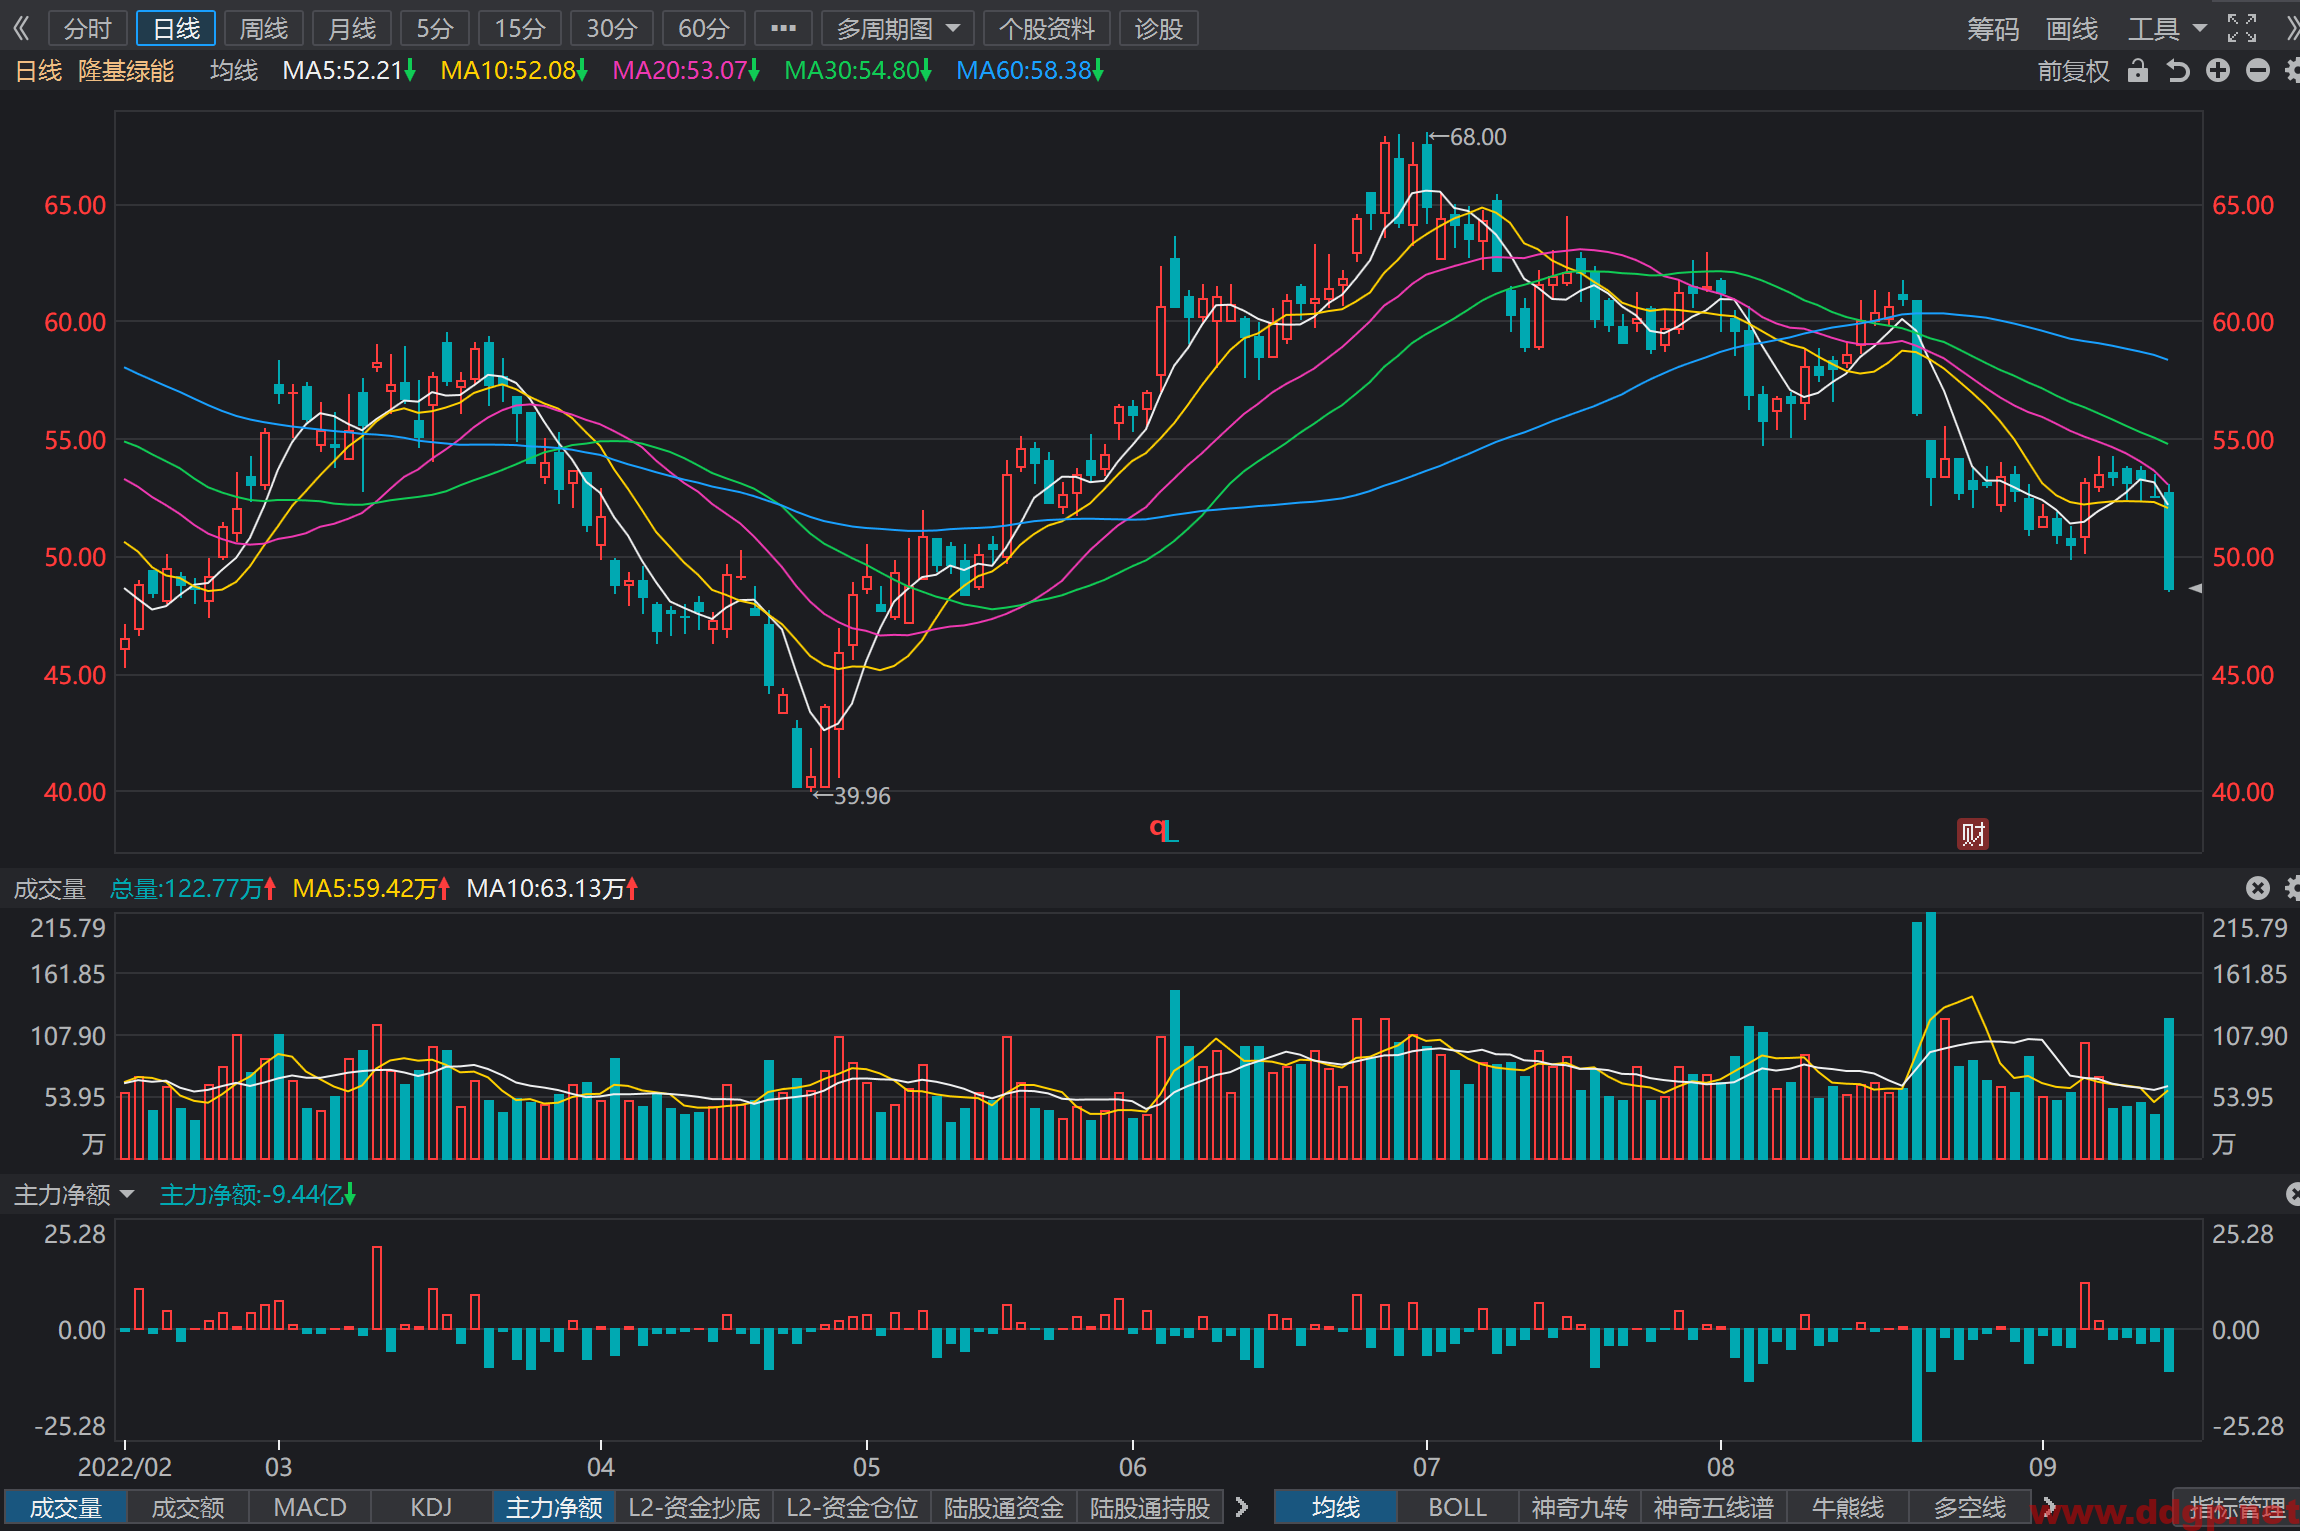Close the 主力净额 indicator panel

coord(2293,1194)
